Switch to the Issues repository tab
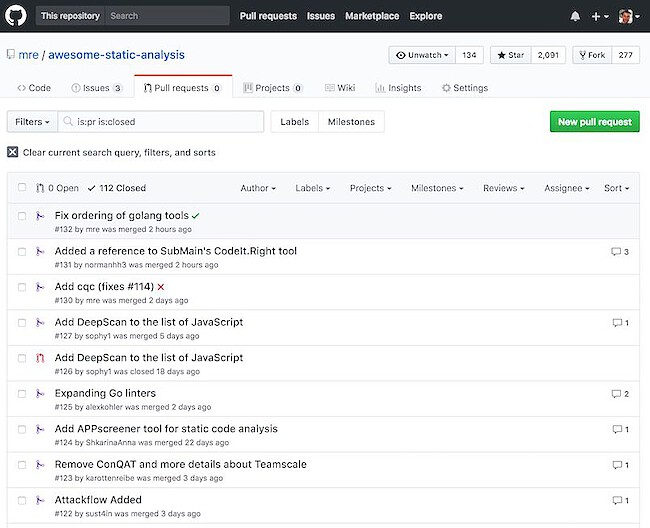Screen dimensions: 650x528 tap(97, 88)
